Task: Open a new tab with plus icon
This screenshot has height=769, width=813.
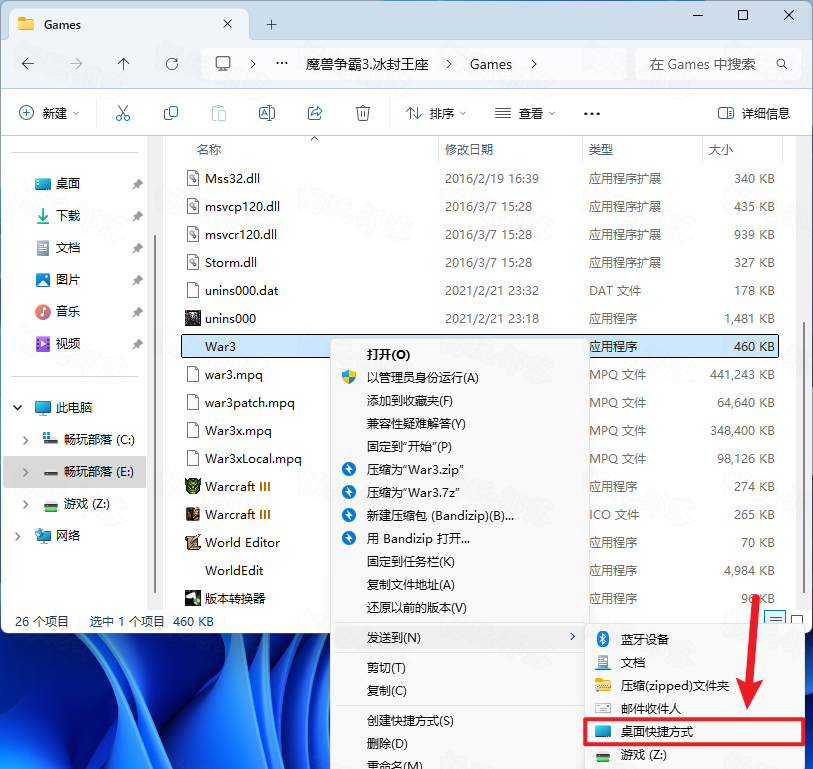Action: click(x=271, y=24)
